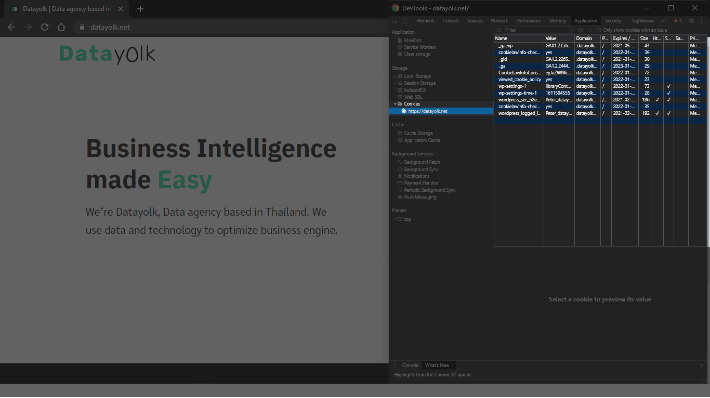
Task: Click the datayolk.net address bar
Action: [231, 27]
